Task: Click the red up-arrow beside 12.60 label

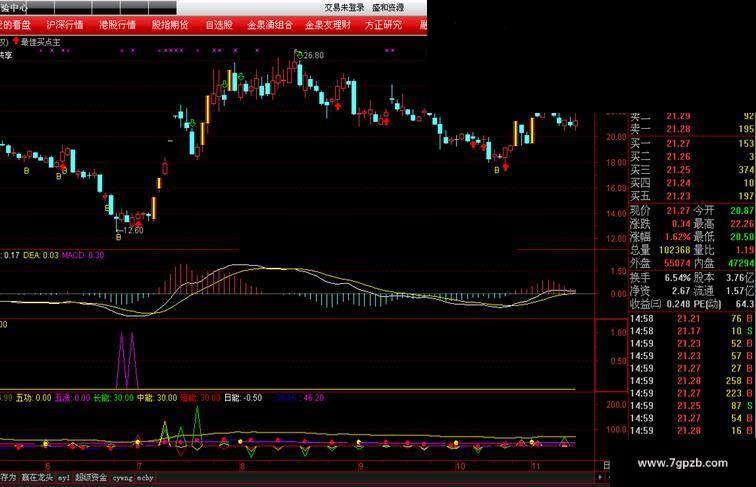Action: (139, 224)
